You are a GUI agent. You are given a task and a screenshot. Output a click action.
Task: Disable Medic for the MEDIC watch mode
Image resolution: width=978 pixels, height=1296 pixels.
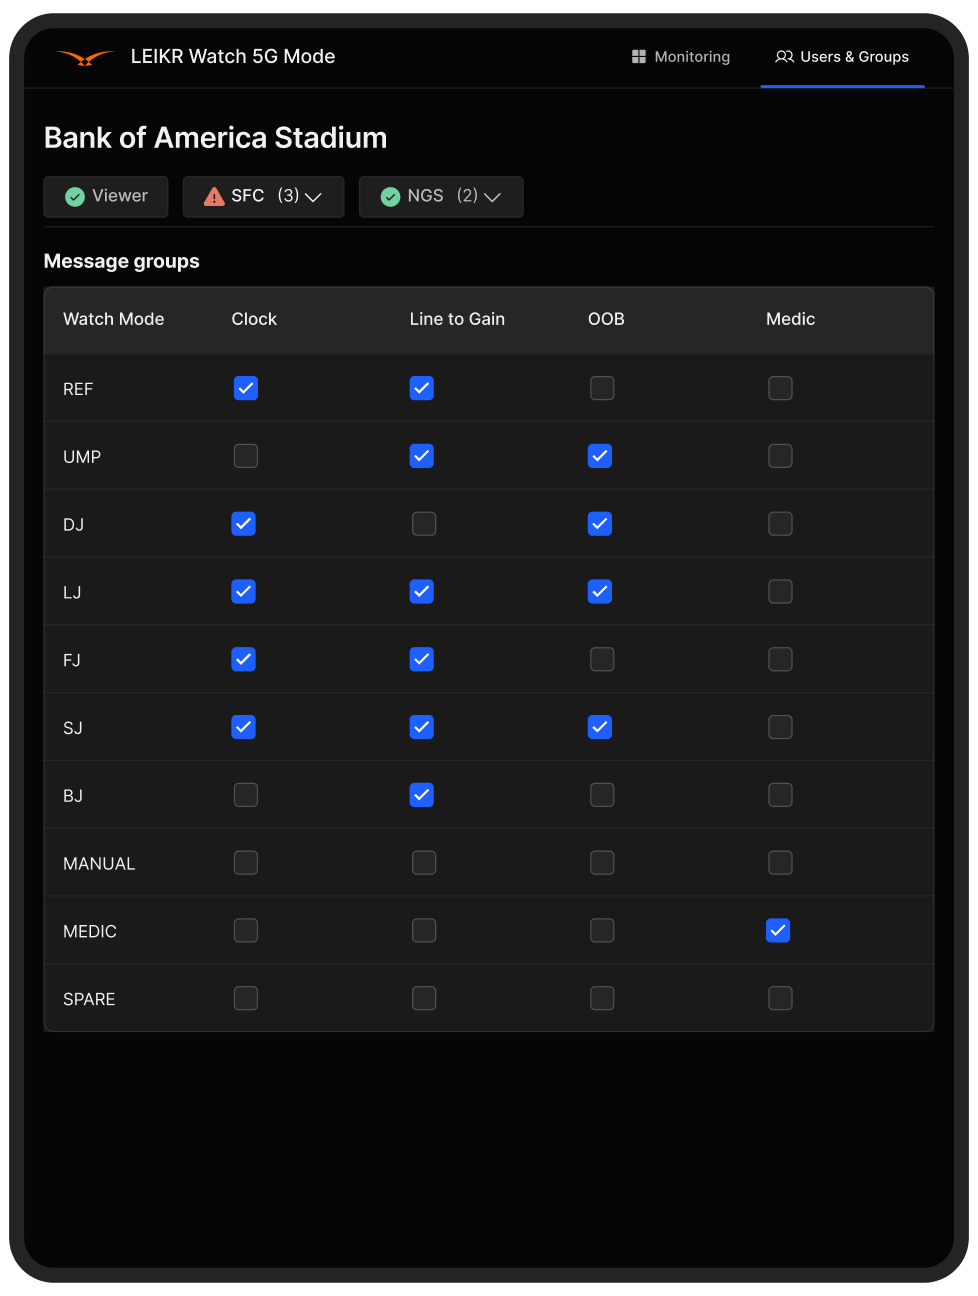(777, 930)
